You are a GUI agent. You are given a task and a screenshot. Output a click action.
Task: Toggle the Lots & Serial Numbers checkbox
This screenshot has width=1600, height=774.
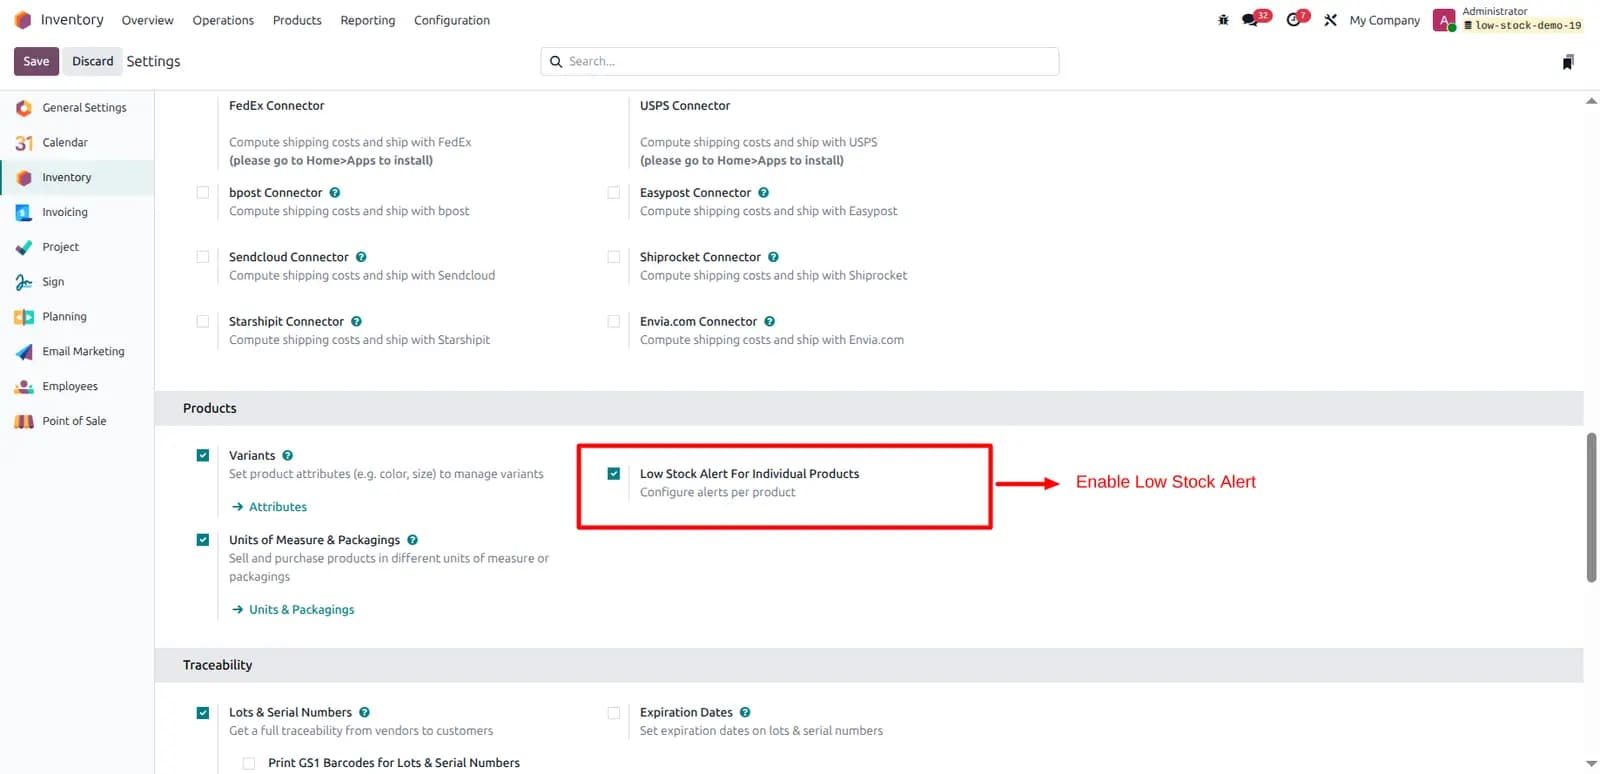[x=203, y=713]
